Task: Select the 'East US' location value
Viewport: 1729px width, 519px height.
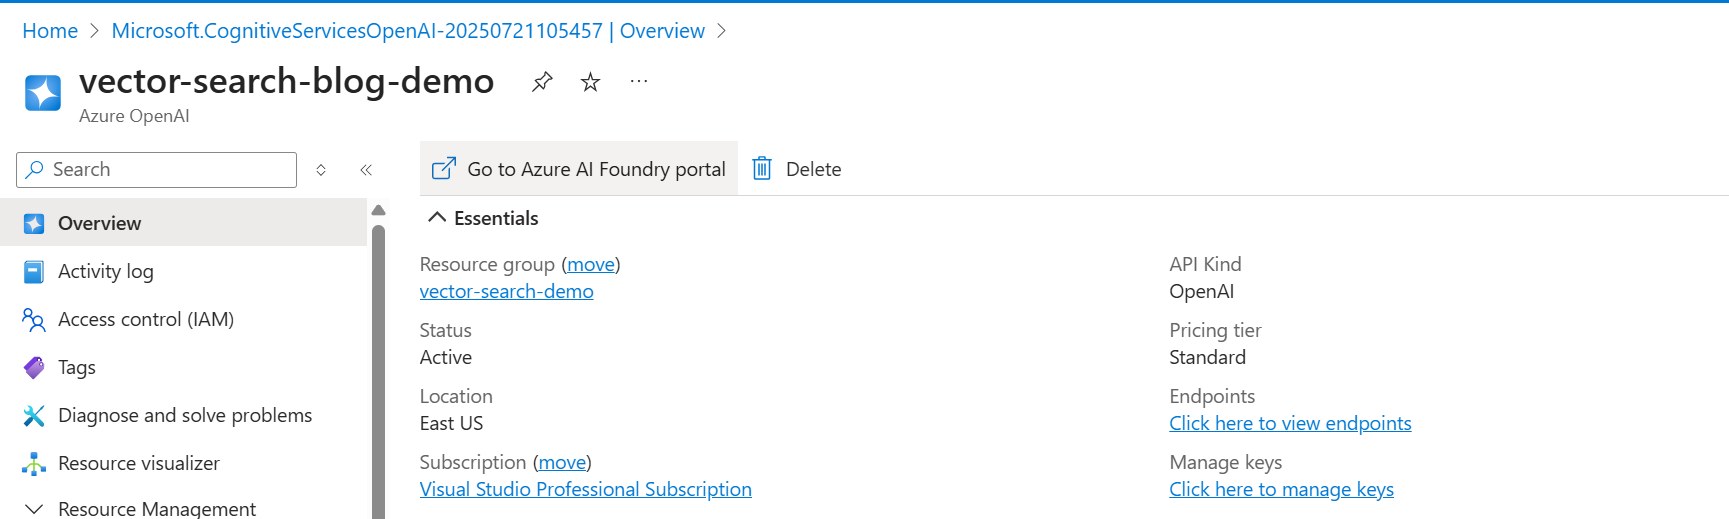Action: click(x=451, y=423)
